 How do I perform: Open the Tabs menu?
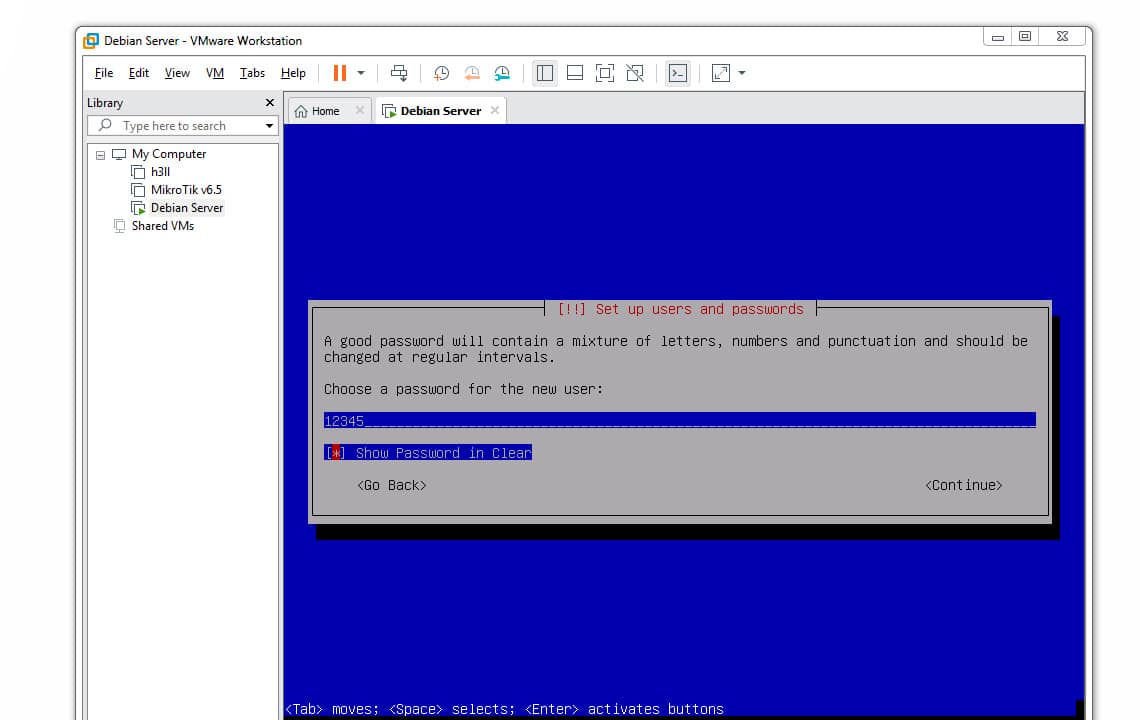pyautogui.click(x=252, y=73)
